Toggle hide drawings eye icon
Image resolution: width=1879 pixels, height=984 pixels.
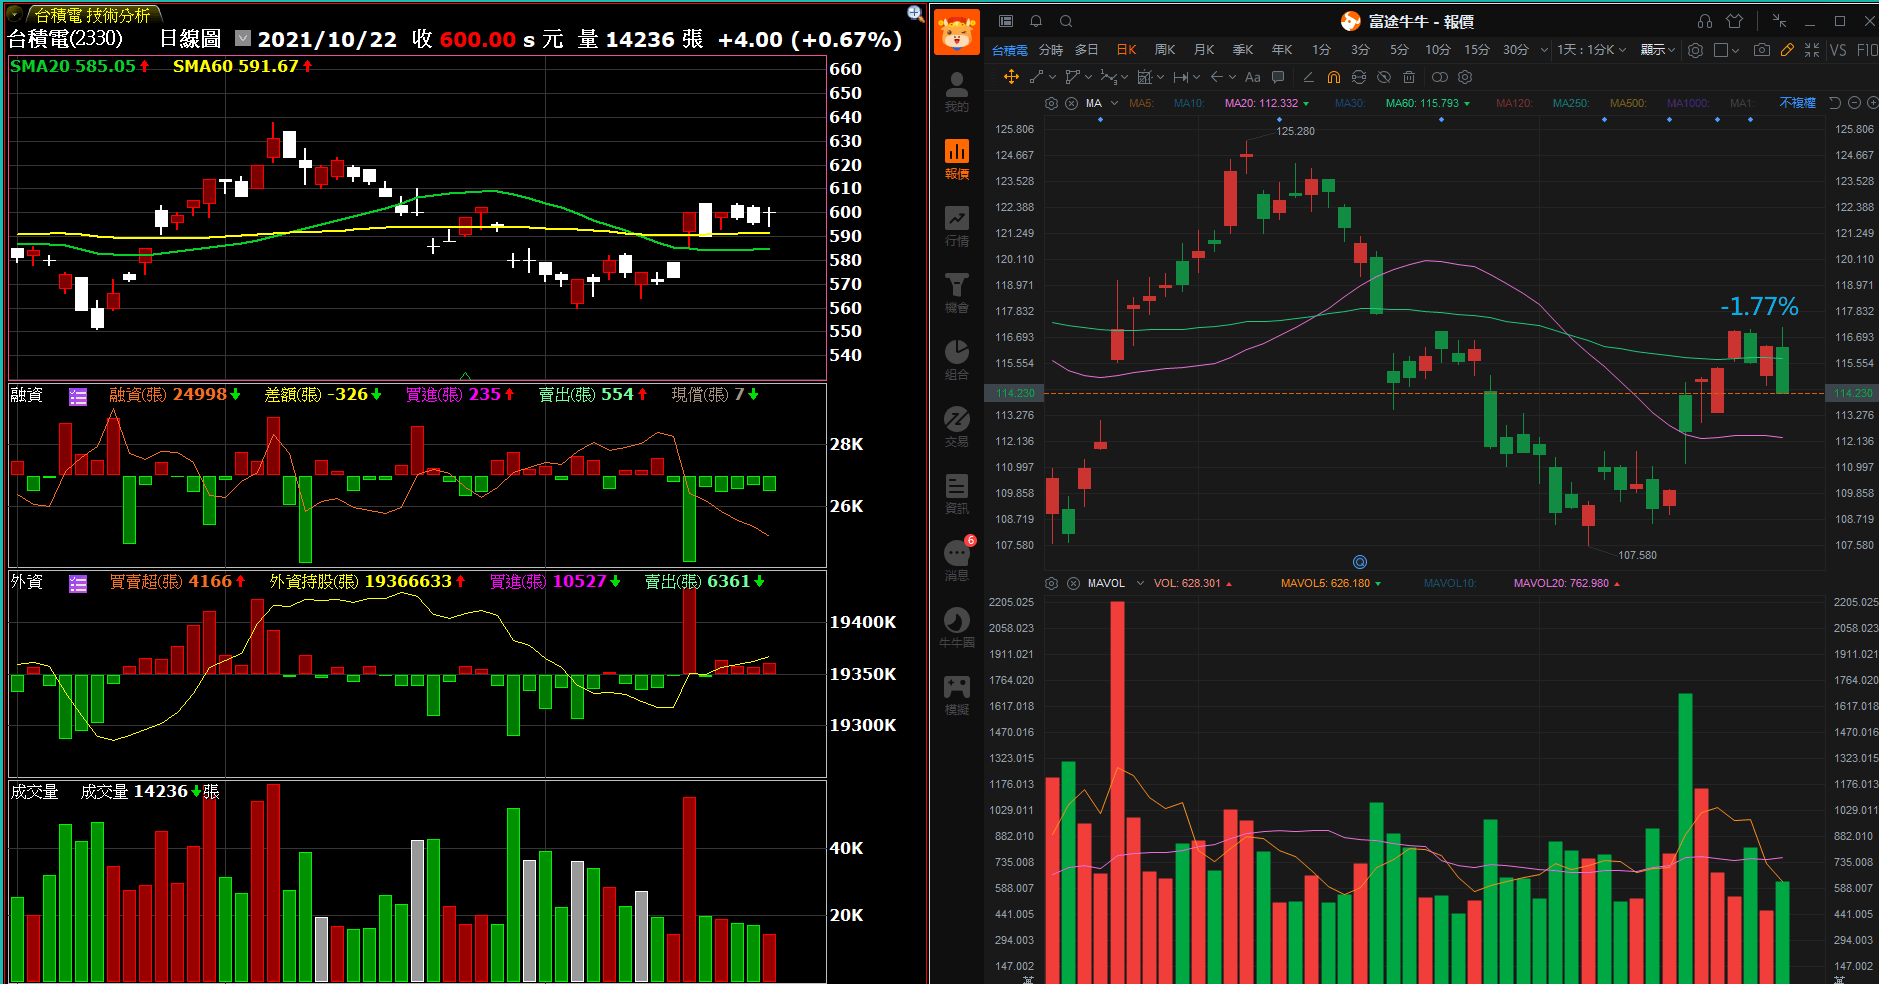point(1384,77)
